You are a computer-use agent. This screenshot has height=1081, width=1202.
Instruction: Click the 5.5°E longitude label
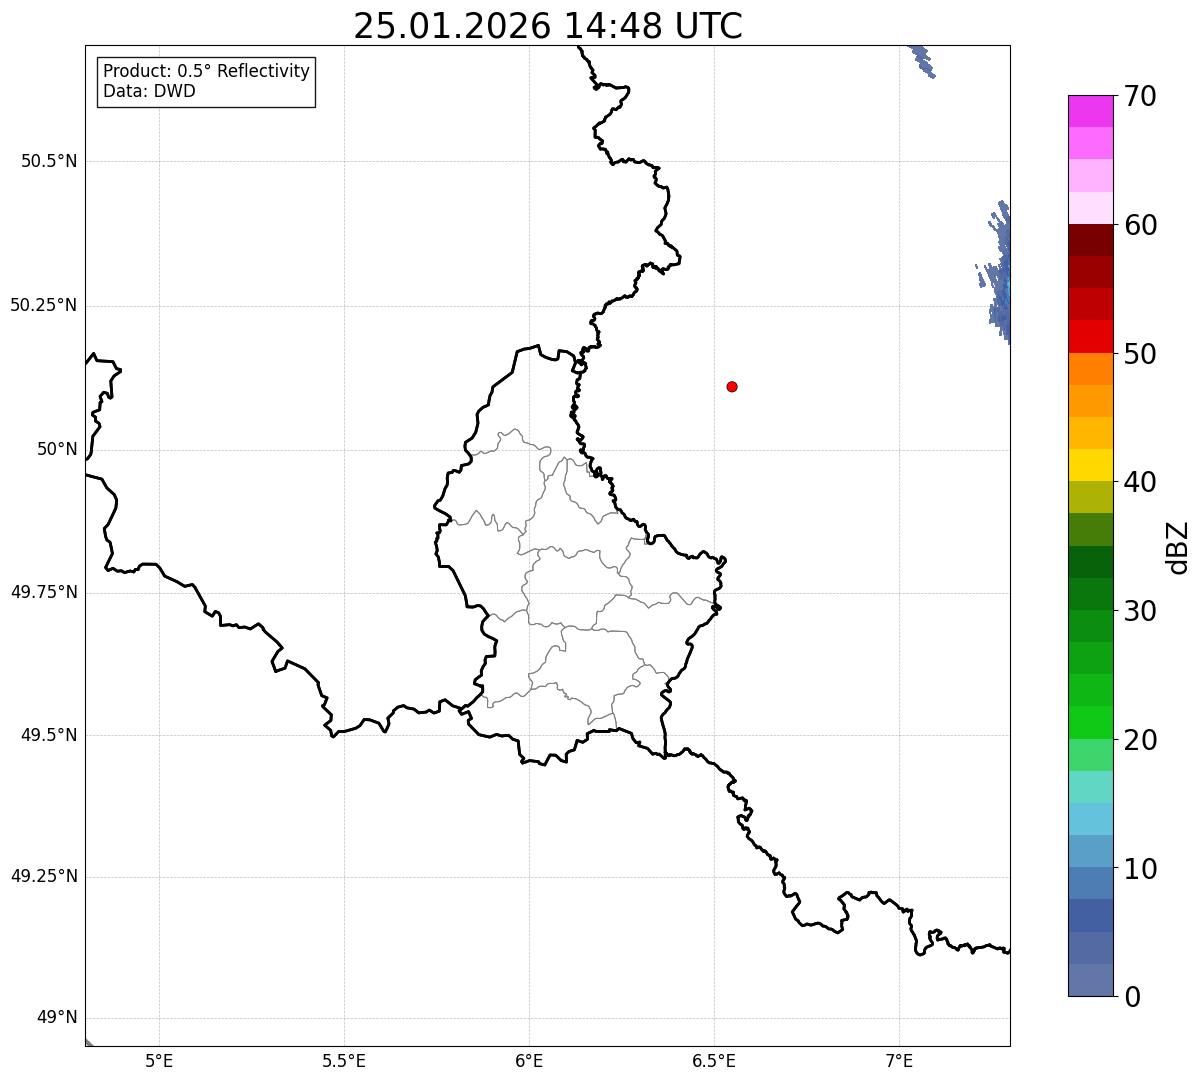tap(344, 1061)
